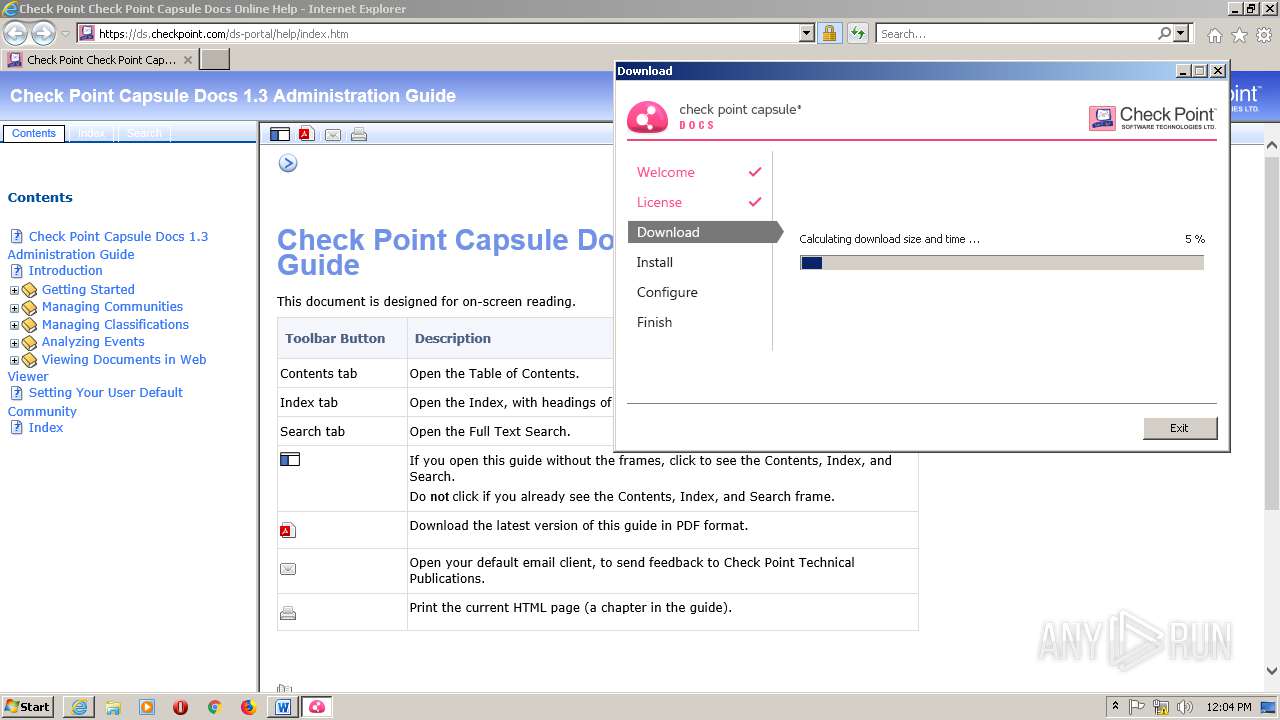
Task: Click the Capsule Docs installer taskbar item
Action: [317, 707]
